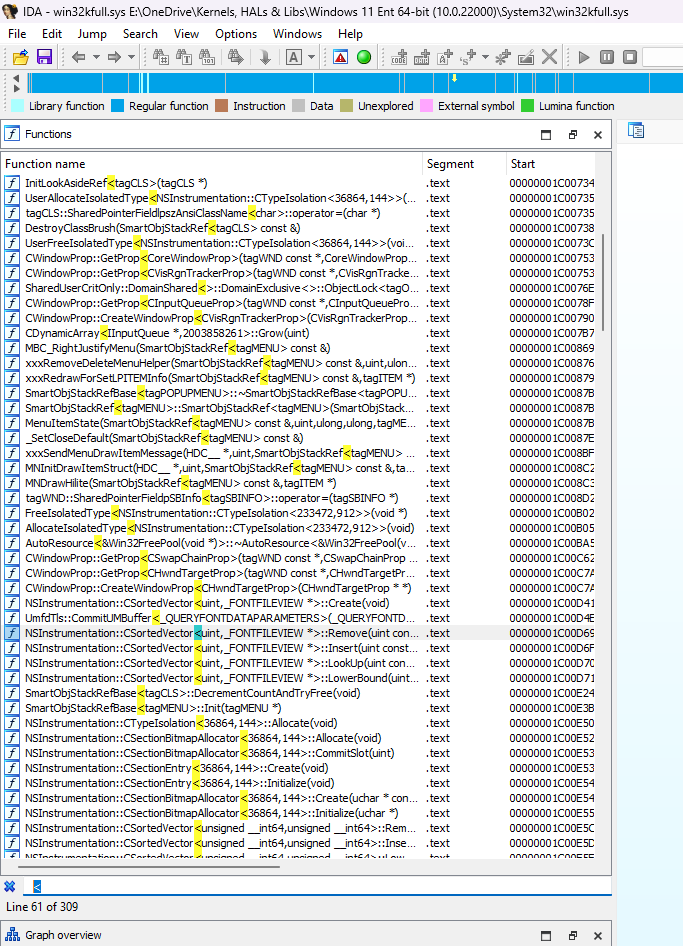Click the Save database floppy icon
Image resolution: width=683 pixels, height=946 pixels.
[44, 57]
